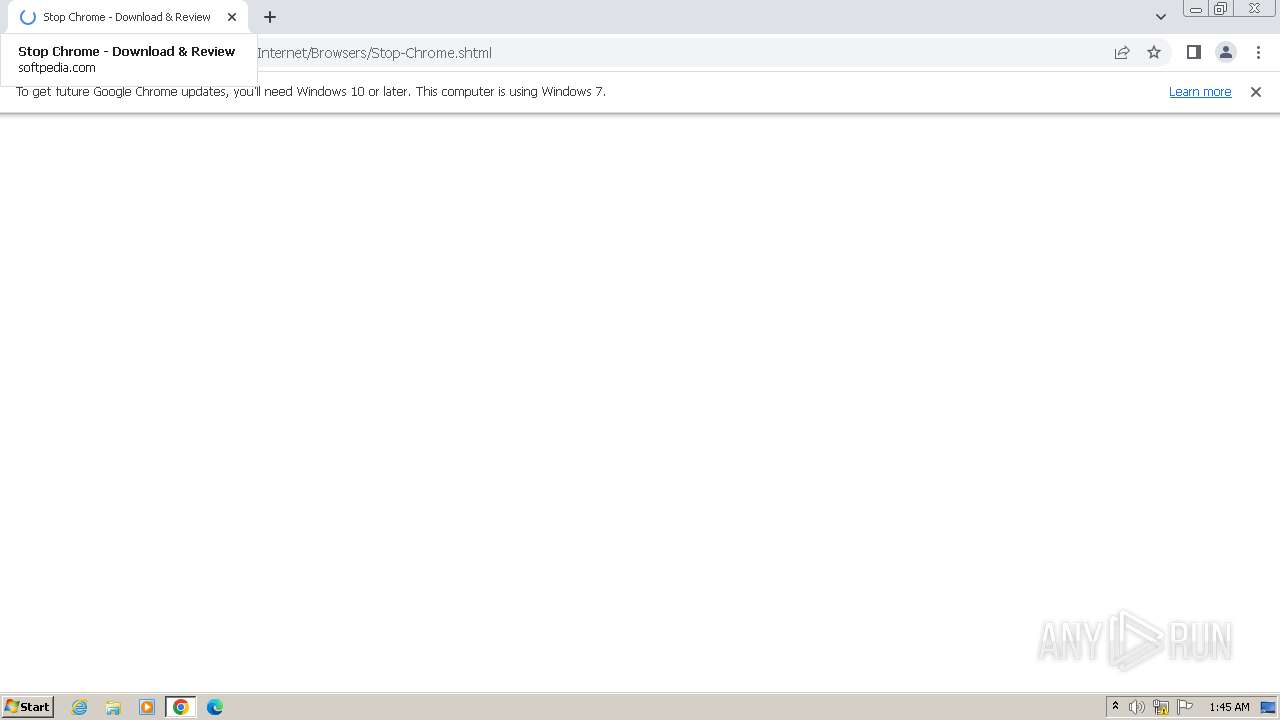Bookmark this page with star icon

(x=1154, y=53)
